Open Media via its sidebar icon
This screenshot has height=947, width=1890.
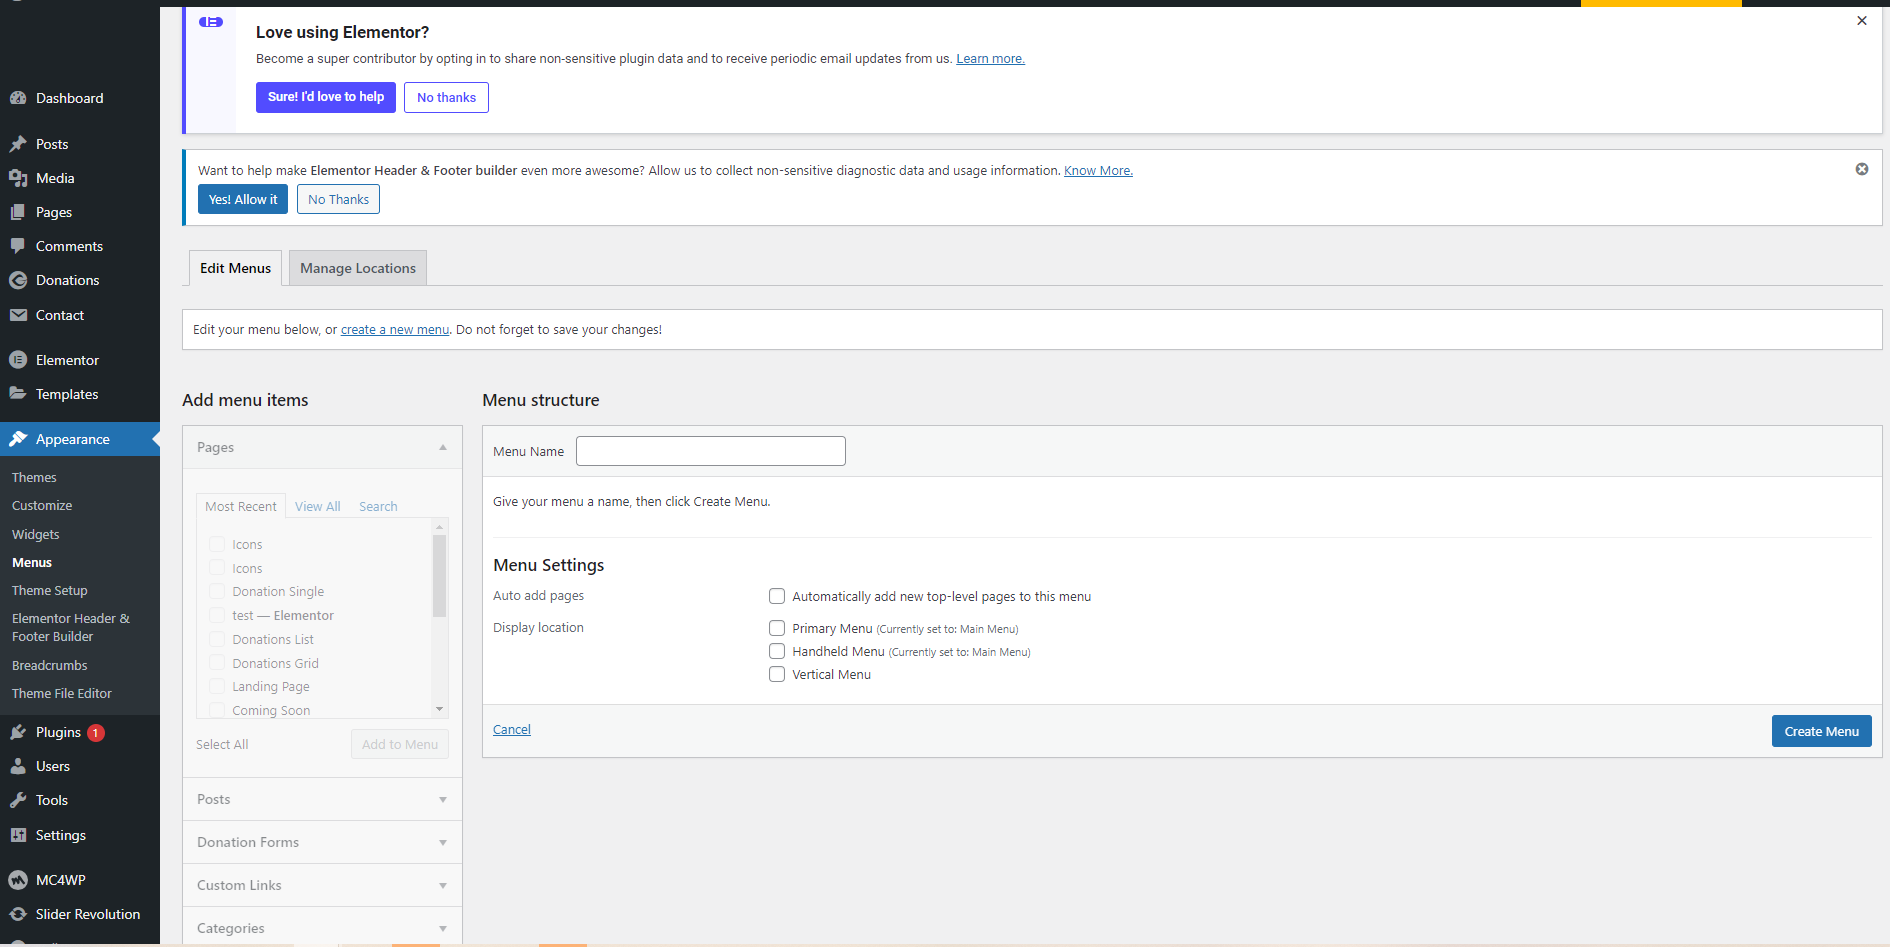tap(18, 178)
